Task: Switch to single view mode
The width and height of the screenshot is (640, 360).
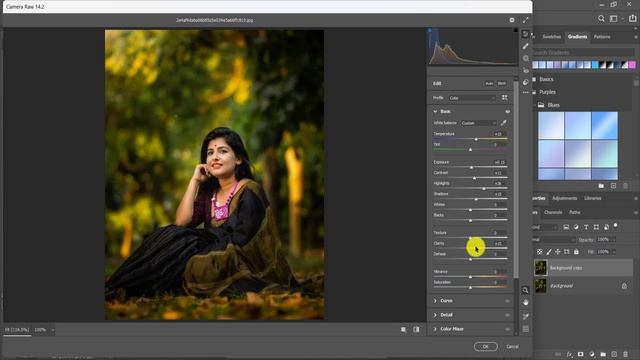Action: [403, 329]
